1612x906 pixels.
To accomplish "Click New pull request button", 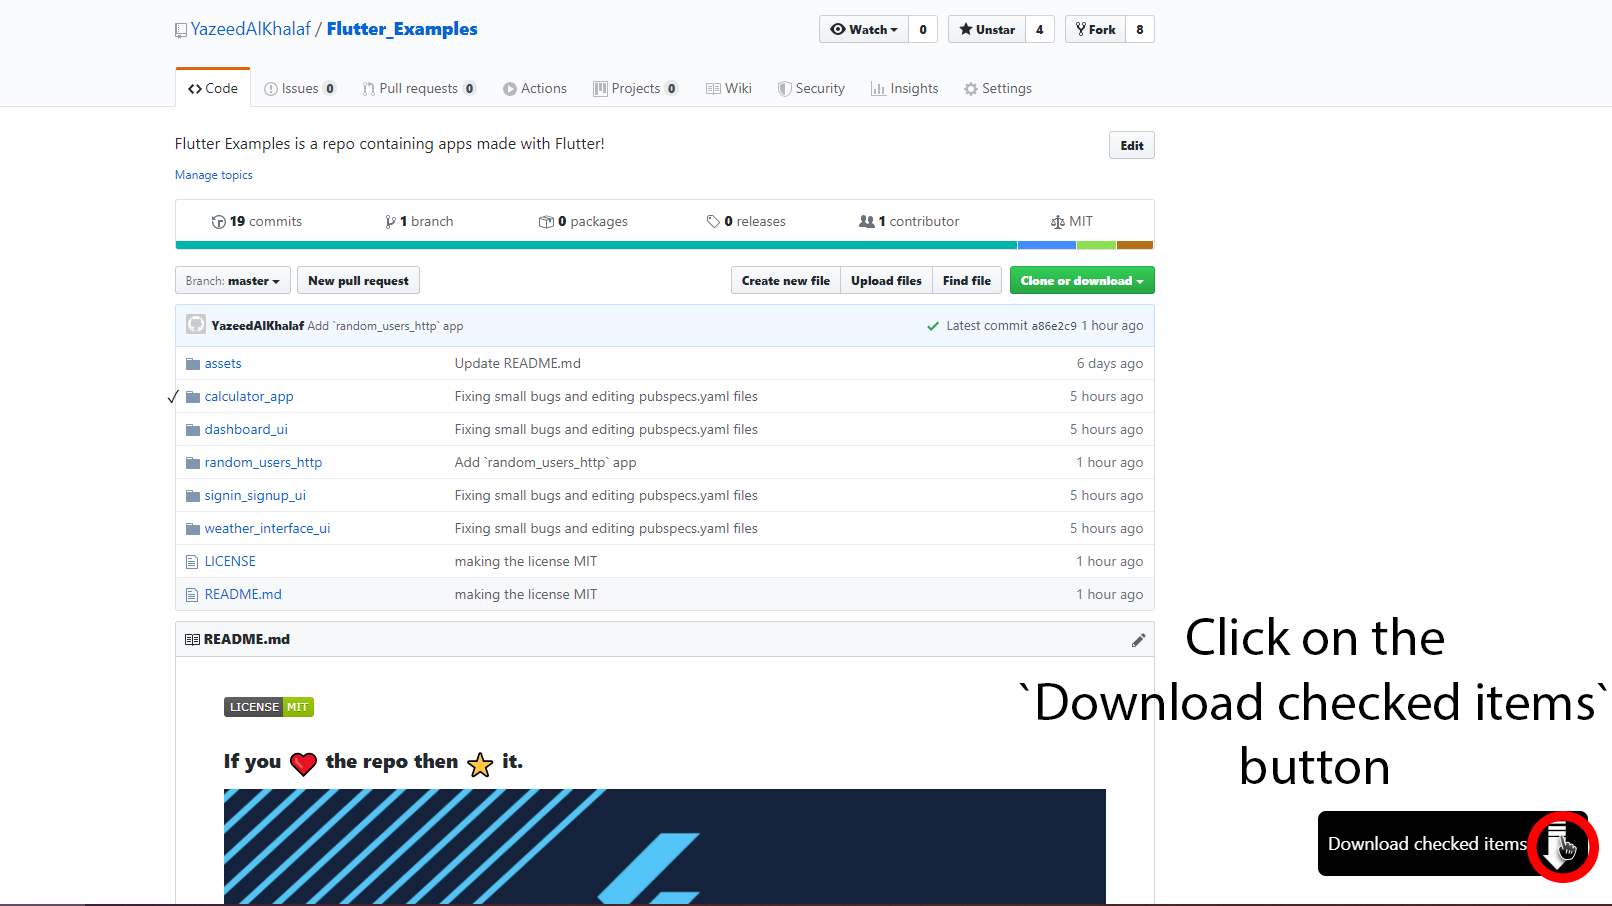I will pos(358,281).
